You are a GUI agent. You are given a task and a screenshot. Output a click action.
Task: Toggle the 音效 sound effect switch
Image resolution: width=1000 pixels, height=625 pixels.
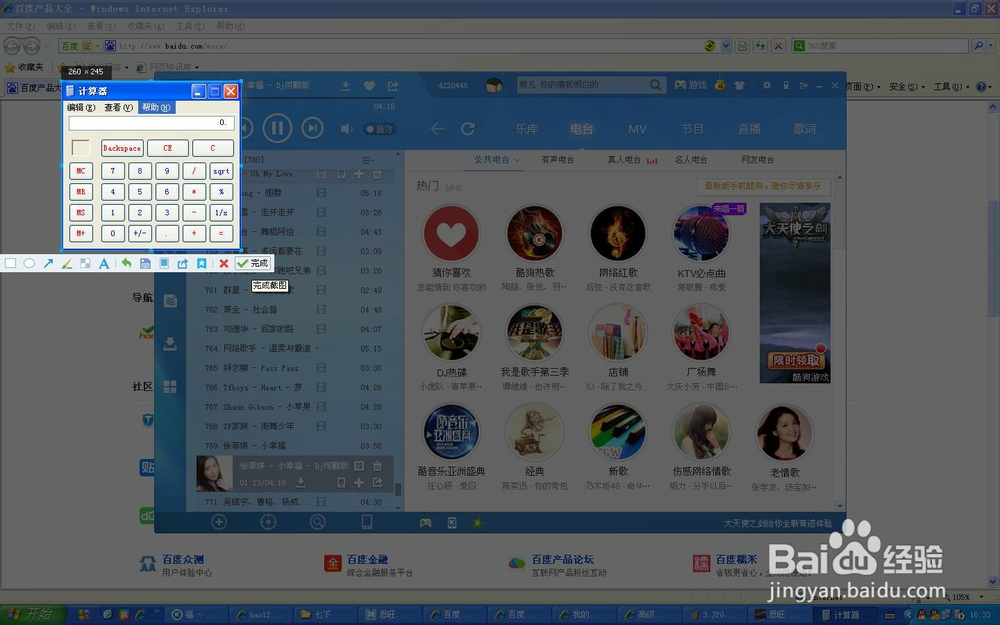(380, 128)
